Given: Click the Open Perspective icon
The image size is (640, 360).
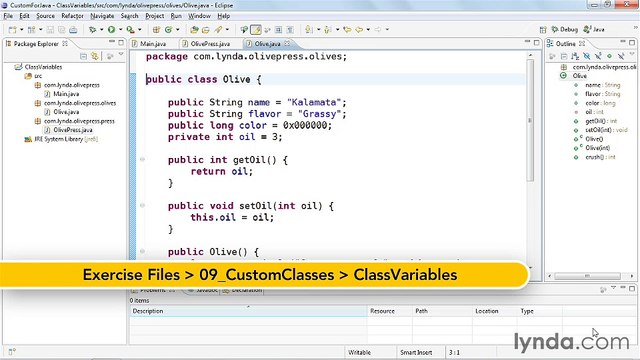Looking at the screenshot, I should (x=543, y=29).
